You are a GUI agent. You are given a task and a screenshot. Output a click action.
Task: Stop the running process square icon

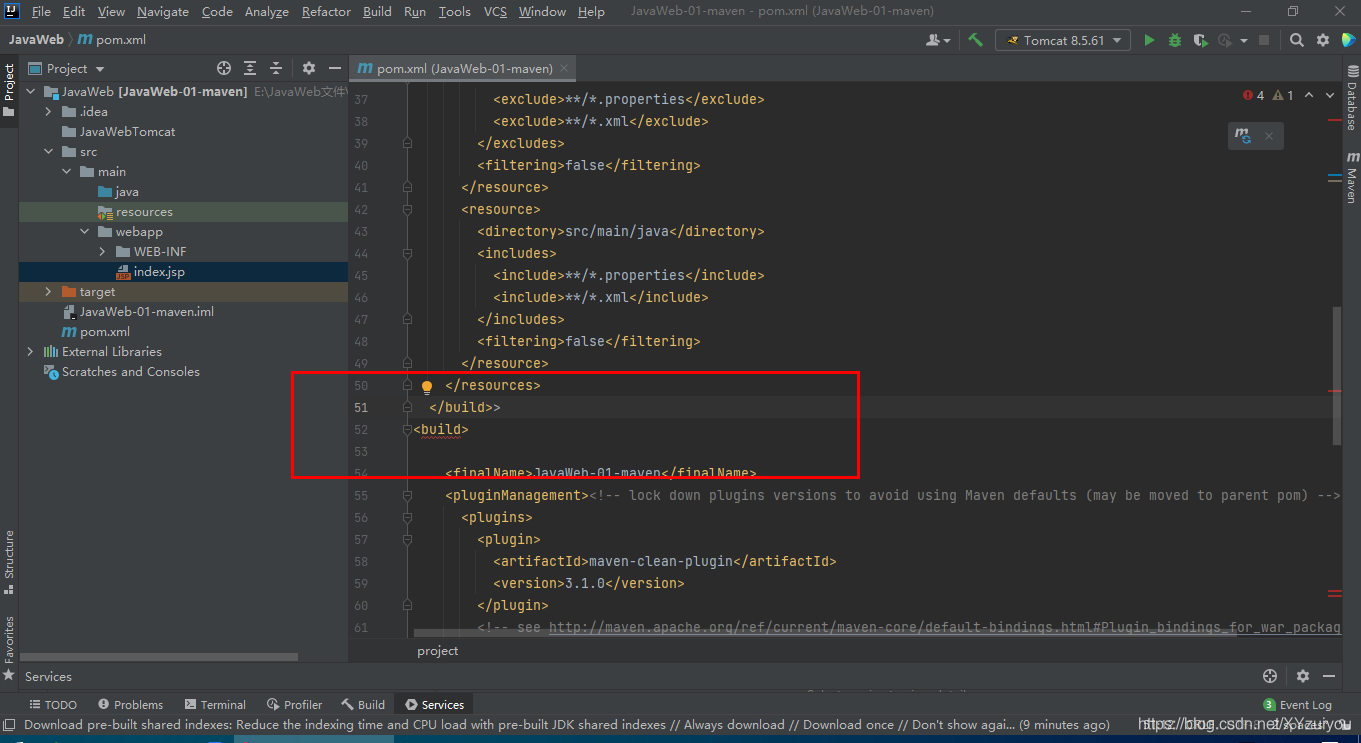1264,40
